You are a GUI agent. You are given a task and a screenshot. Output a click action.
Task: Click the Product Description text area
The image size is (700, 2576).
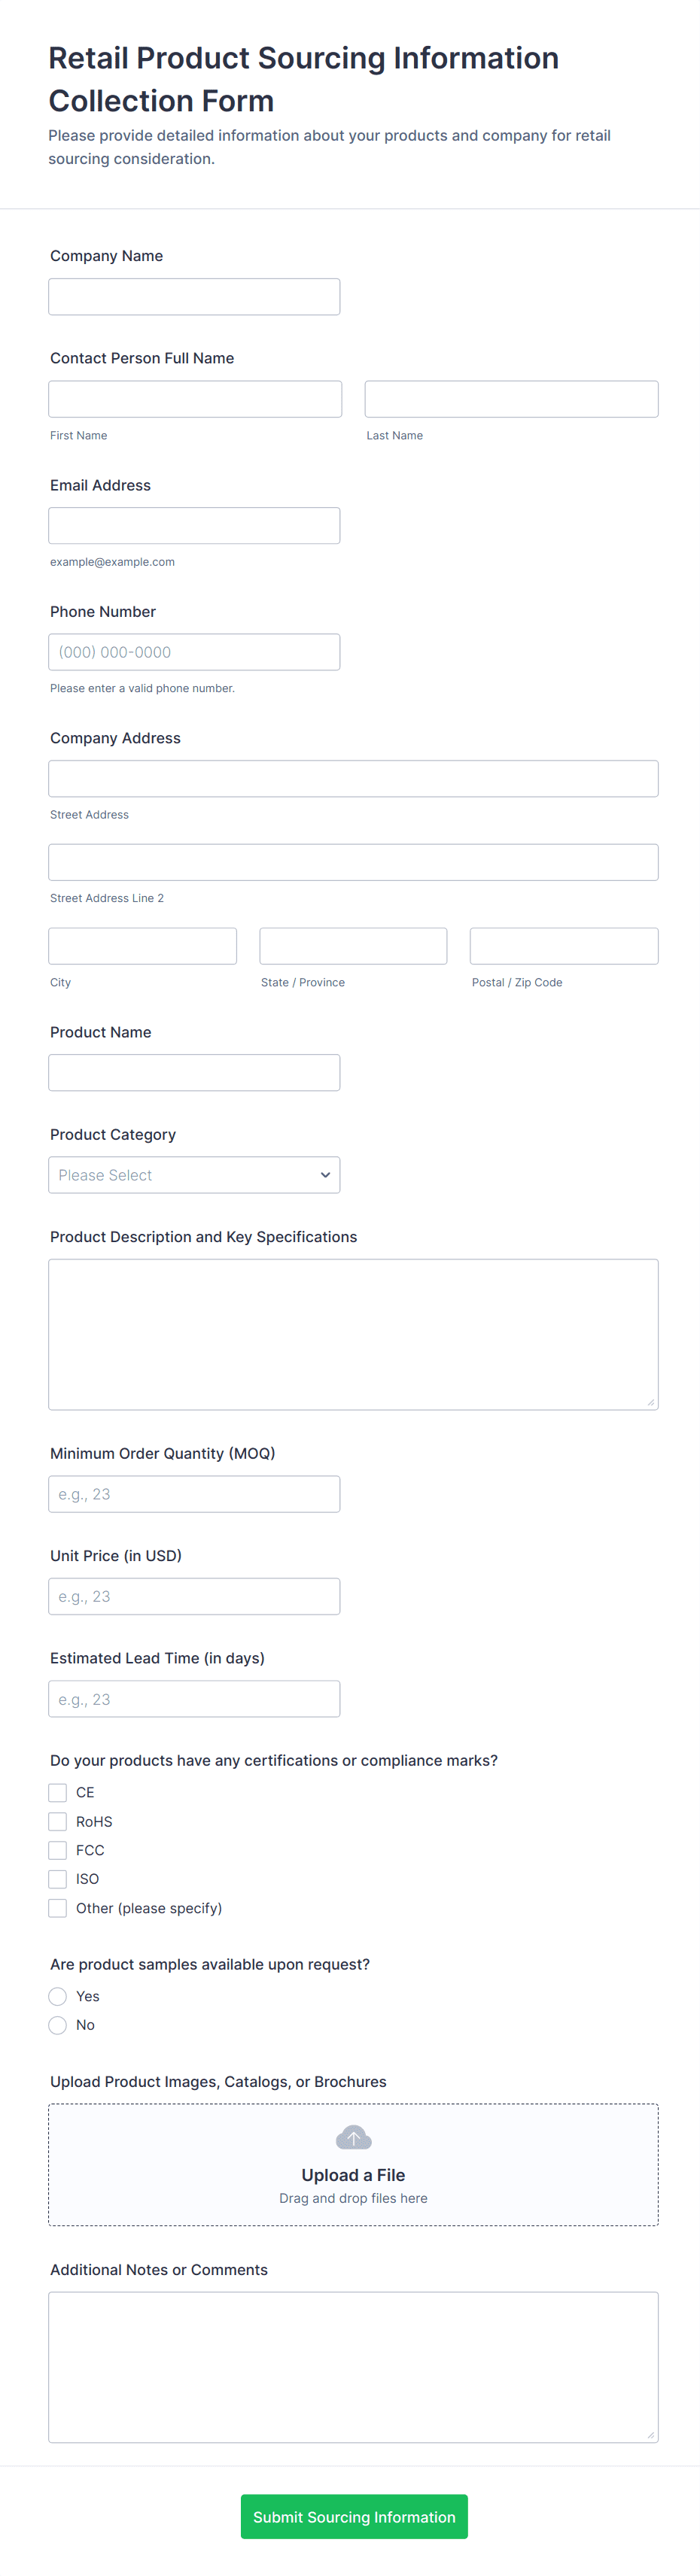click(353, 1334)
